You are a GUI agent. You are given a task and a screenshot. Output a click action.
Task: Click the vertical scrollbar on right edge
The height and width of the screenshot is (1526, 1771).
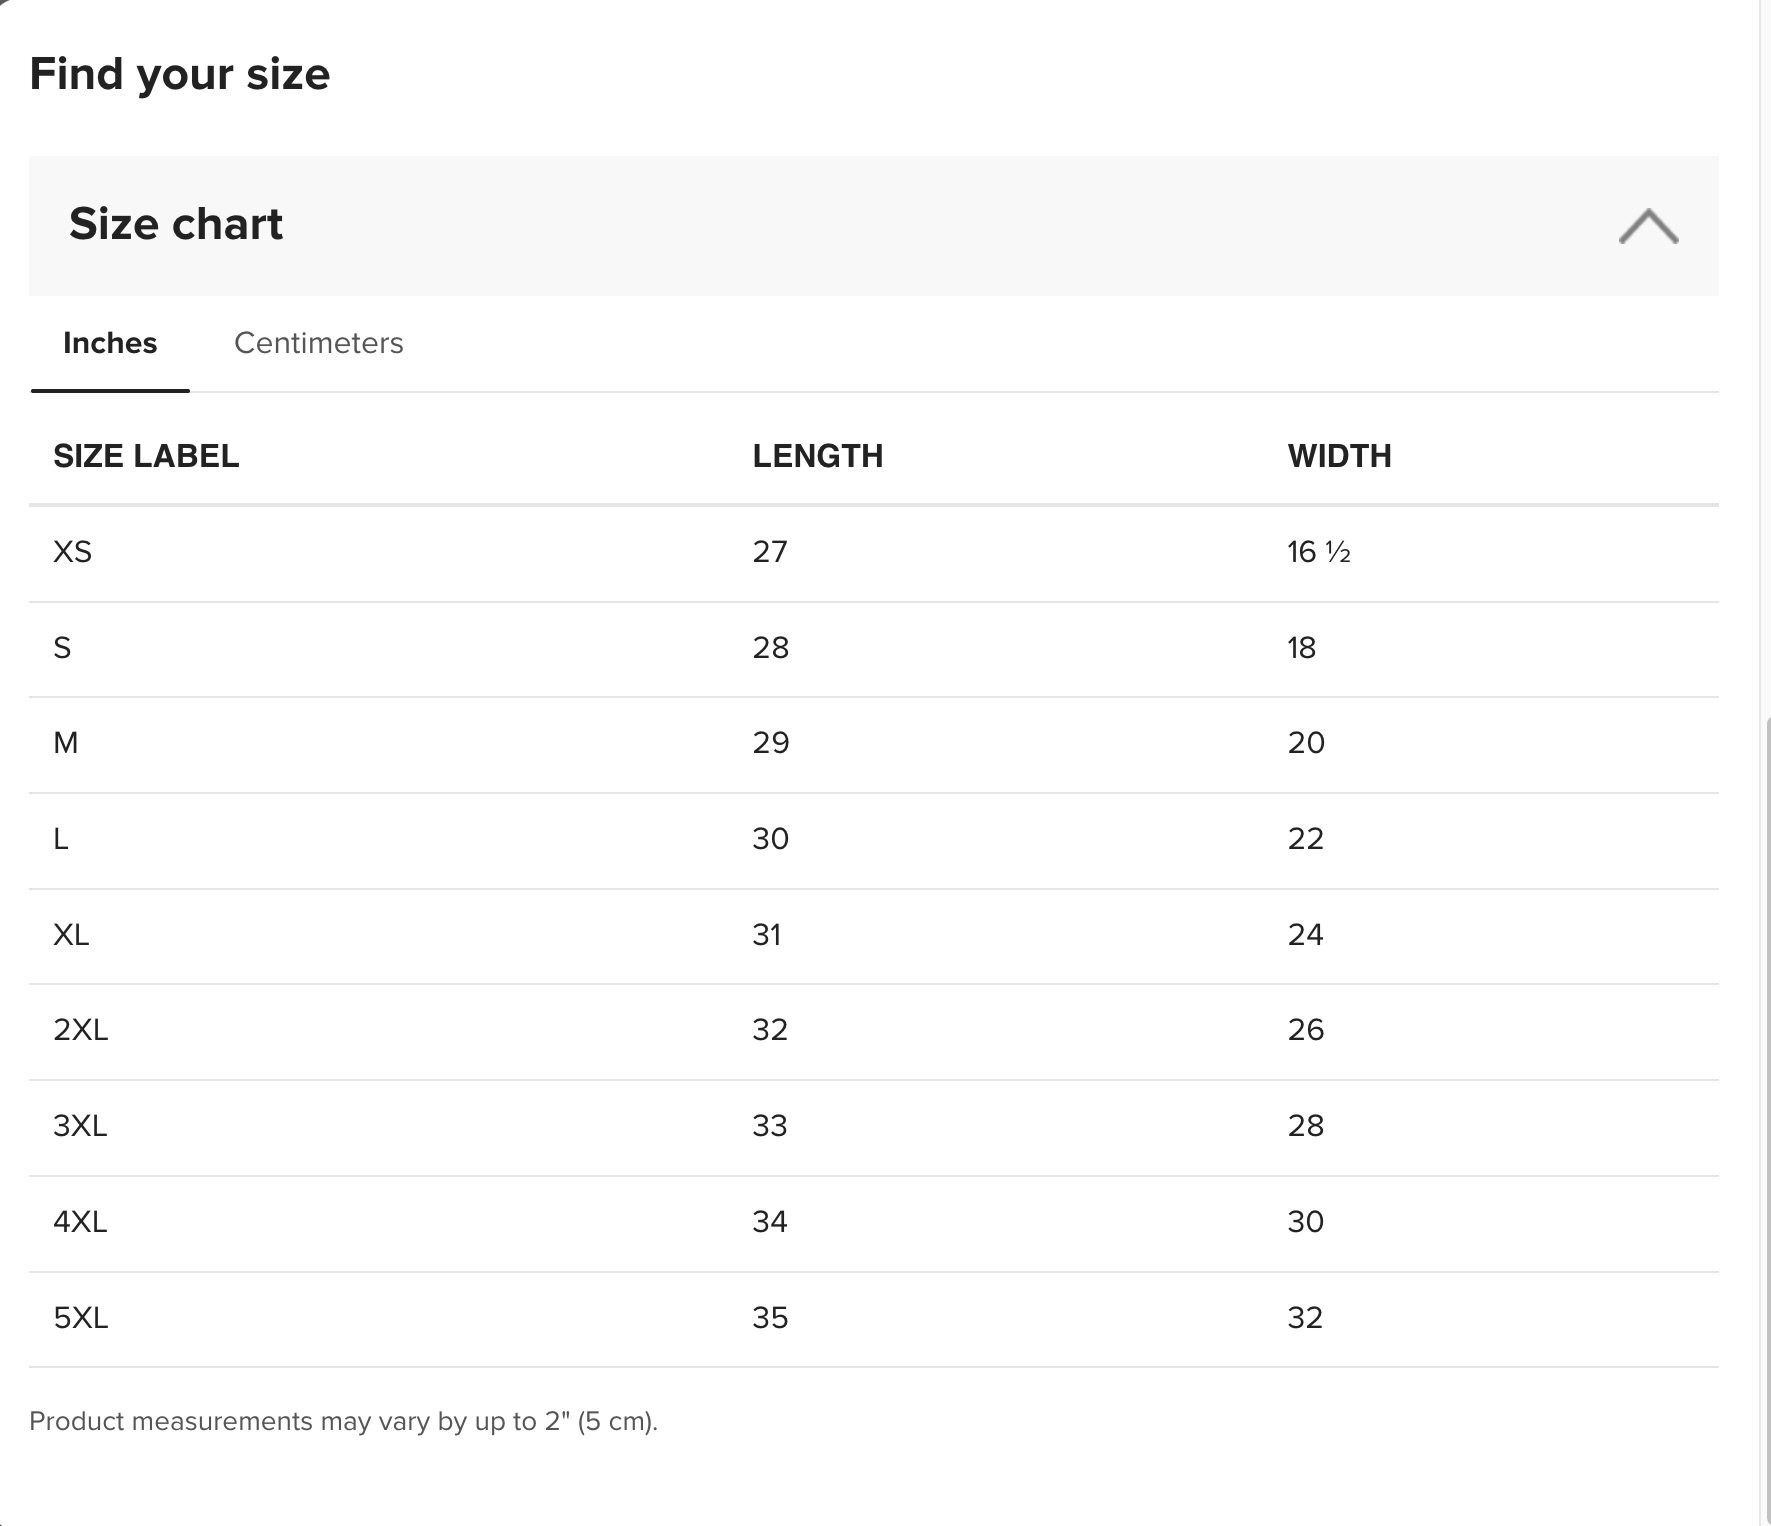(1765, 1100)
